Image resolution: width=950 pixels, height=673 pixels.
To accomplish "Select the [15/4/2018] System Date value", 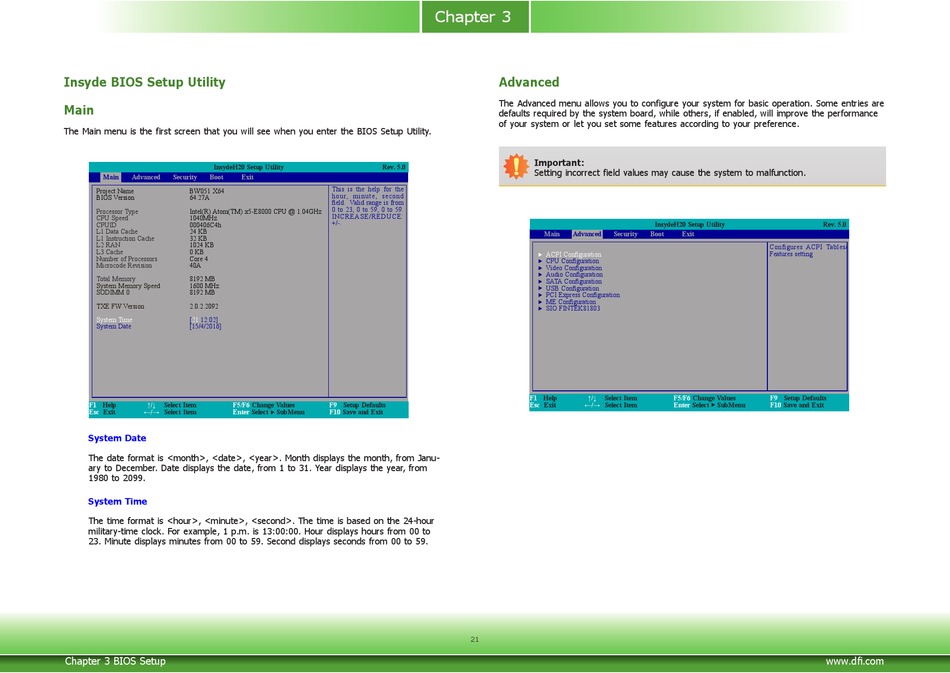I will tap(205, 327).
